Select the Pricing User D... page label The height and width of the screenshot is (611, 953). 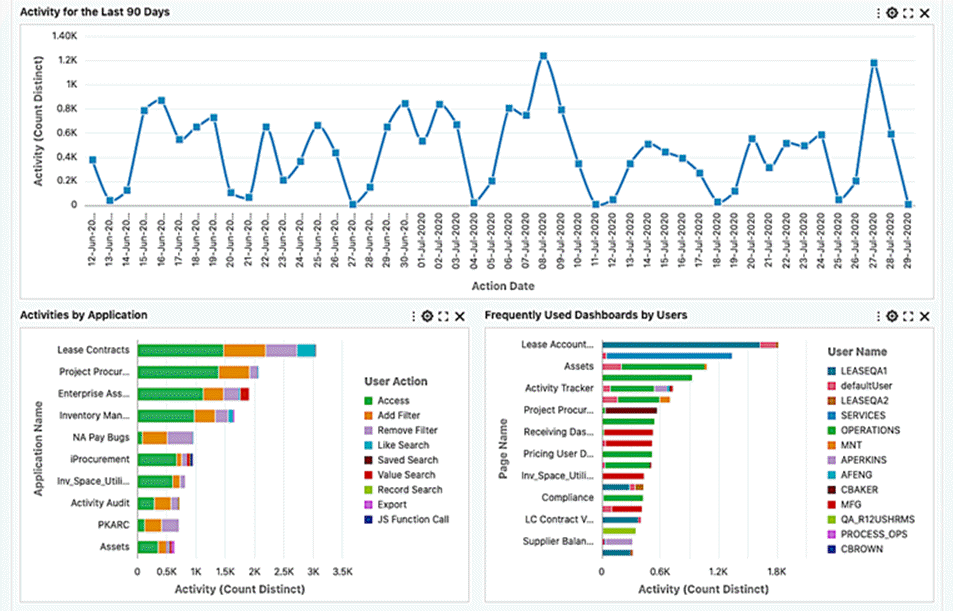coord(559,454)
